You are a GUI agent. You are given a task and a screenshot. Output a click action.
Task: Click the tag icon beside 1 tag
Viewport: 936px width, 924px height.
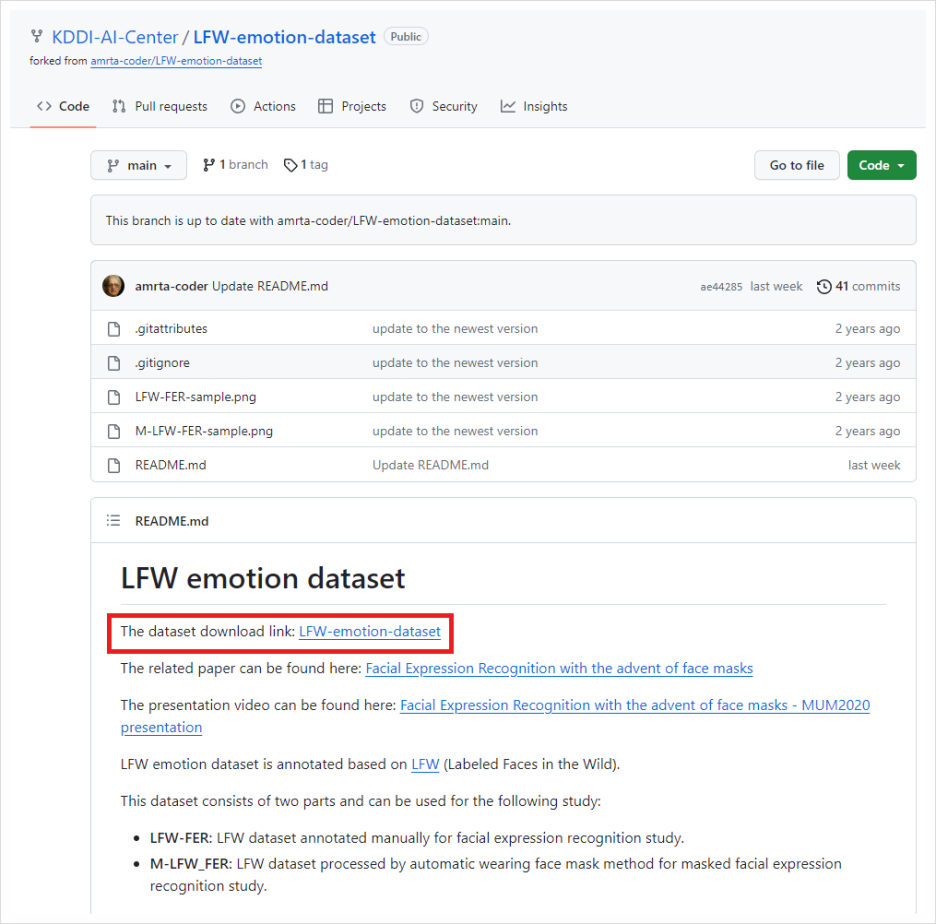click(290, 164)
